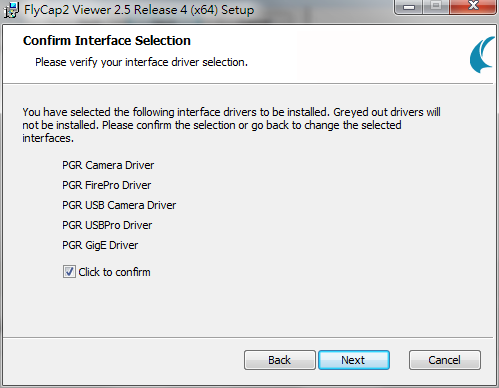
Task: Click the 'Click to confirm' label text
Action: [x=114, y=272]
